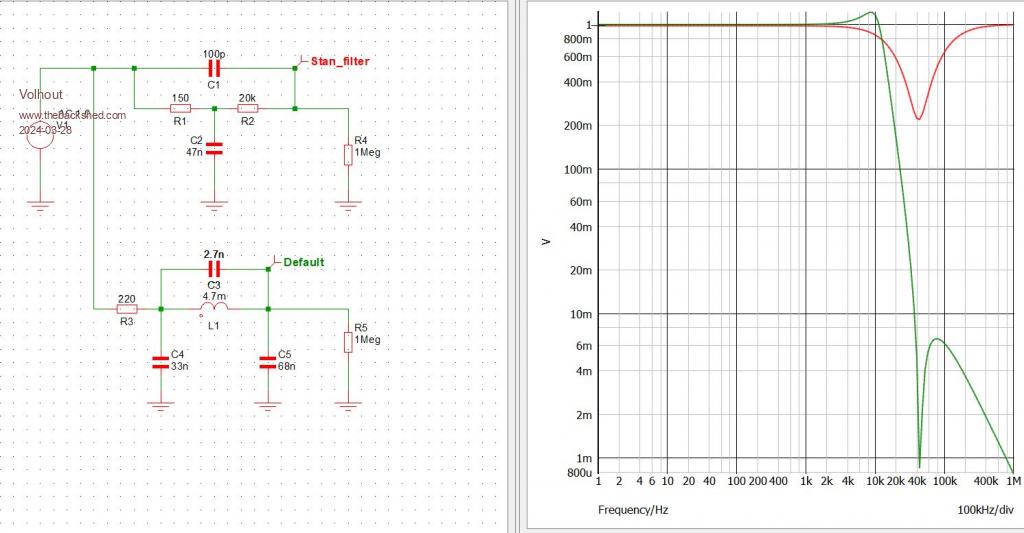Select the Stan_filter probe label
This screenshot has width=1024, height=533.
pyautogui.click(x=340, y=61)
